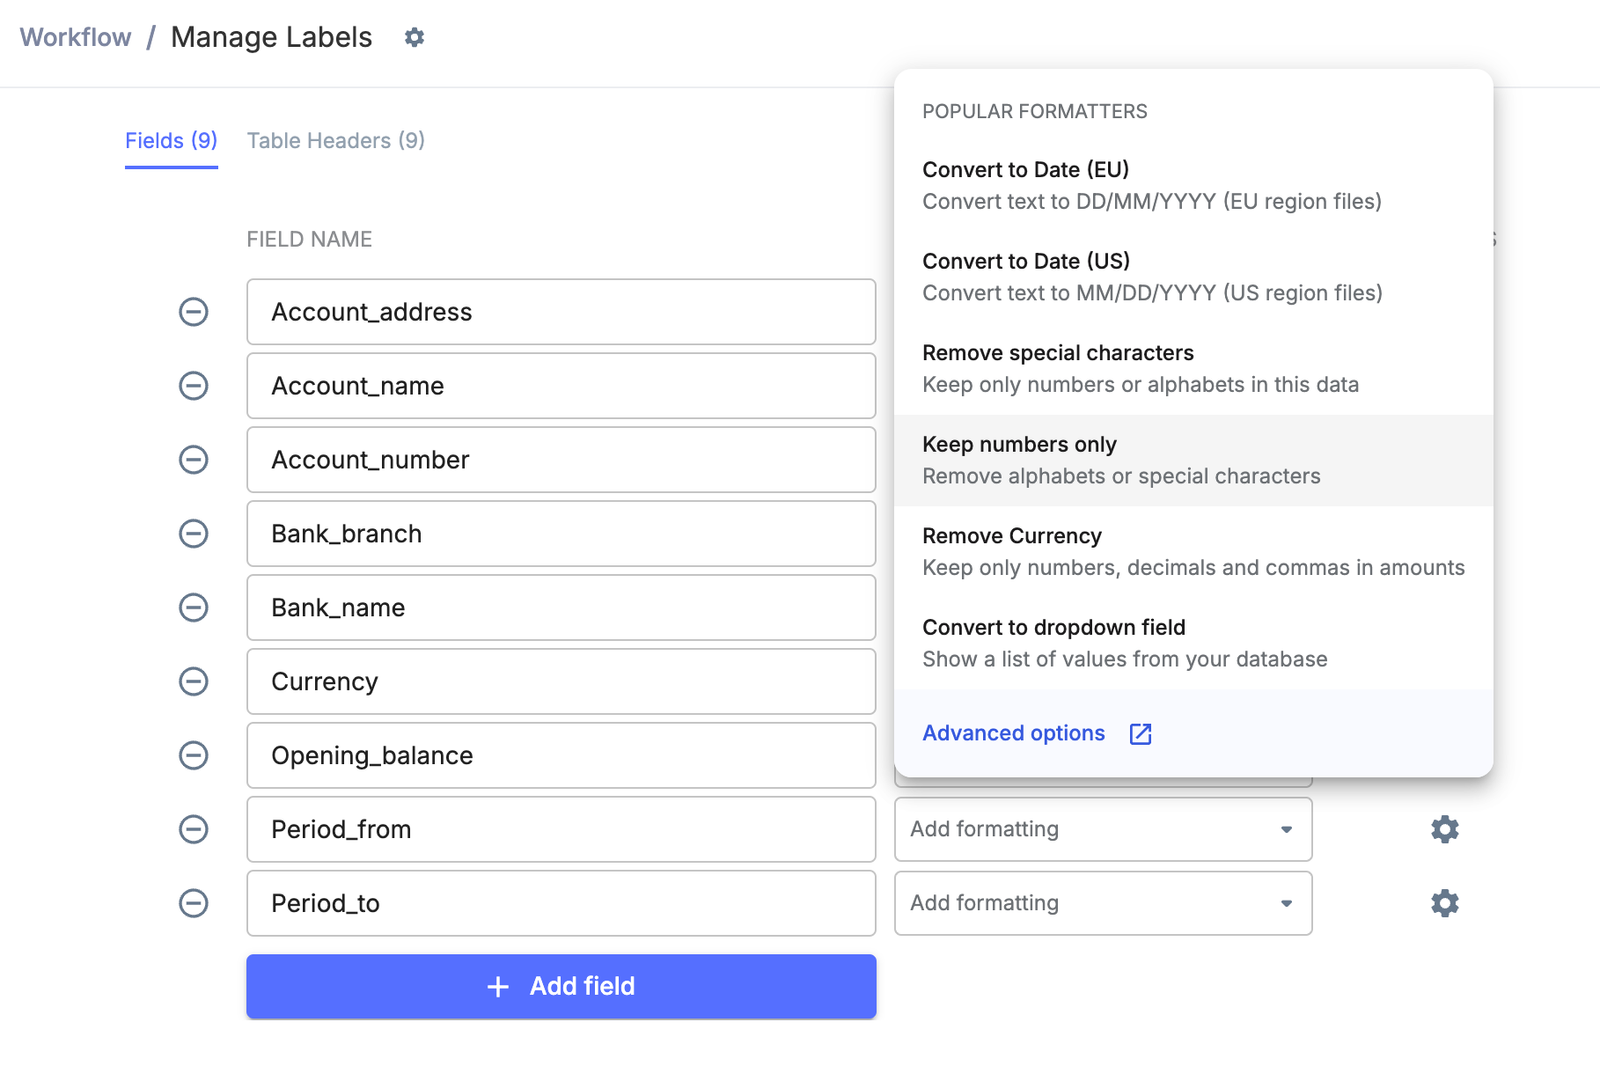Open the Advanced options link
This screenshot has width=1600, height=1083.
(1013, 733)
